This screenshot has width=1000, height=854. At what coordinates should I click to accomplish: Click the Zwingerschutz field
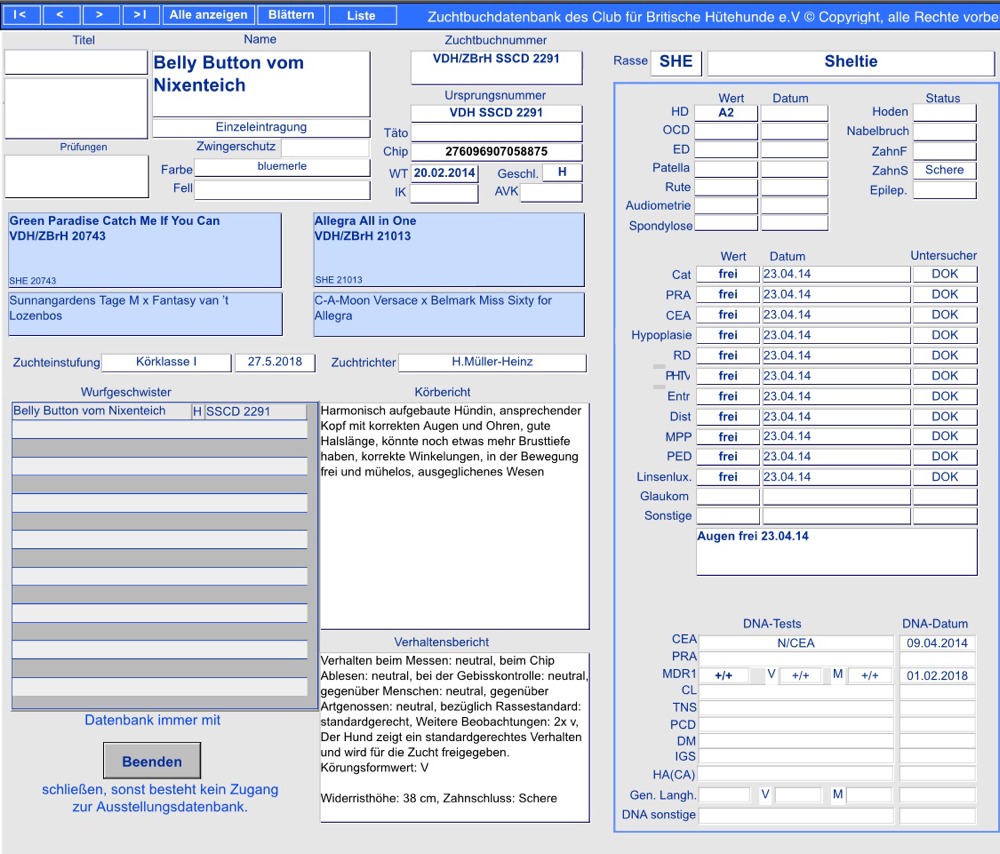tap(325, 147)
